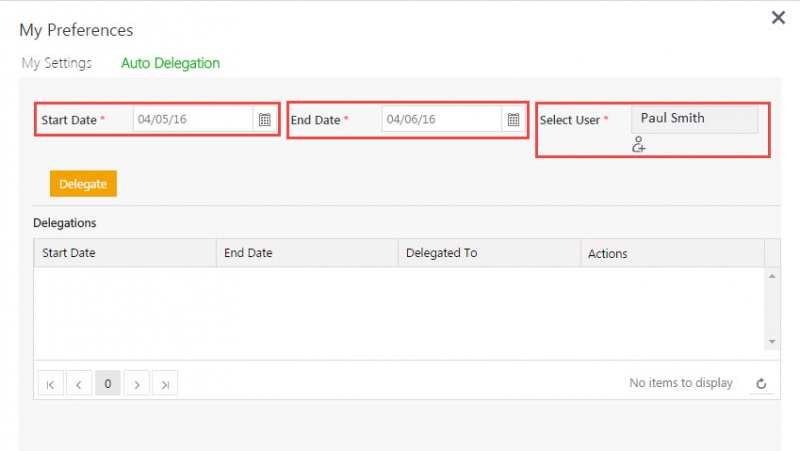Switch to the My Settings tab
Image resolution: width=800 pixels, height=451 pixels.
(57, 63)
